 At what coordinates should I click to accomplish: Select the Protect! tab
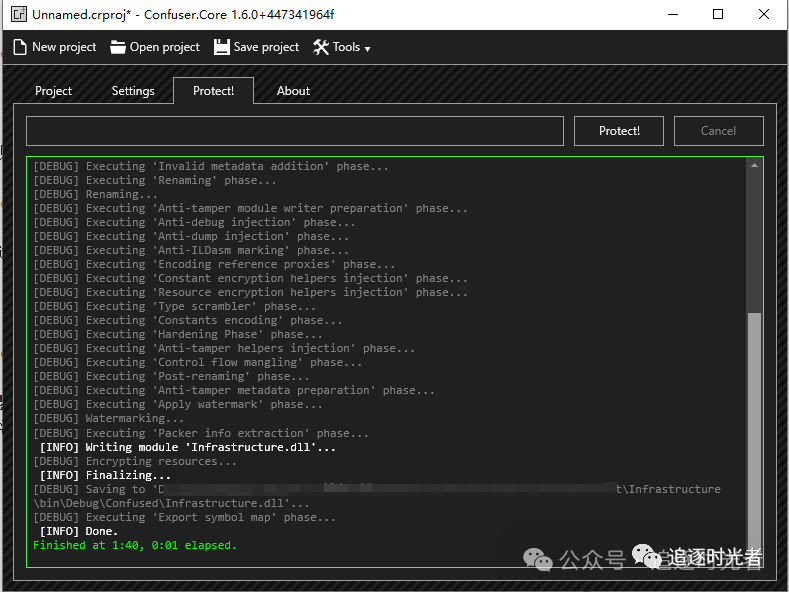coord(213,91)
